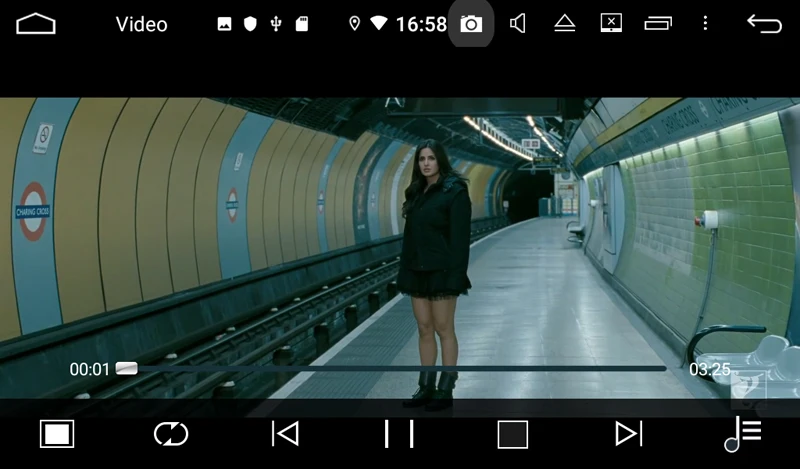Toggle the repeat loop mode

tap(171, 434)
